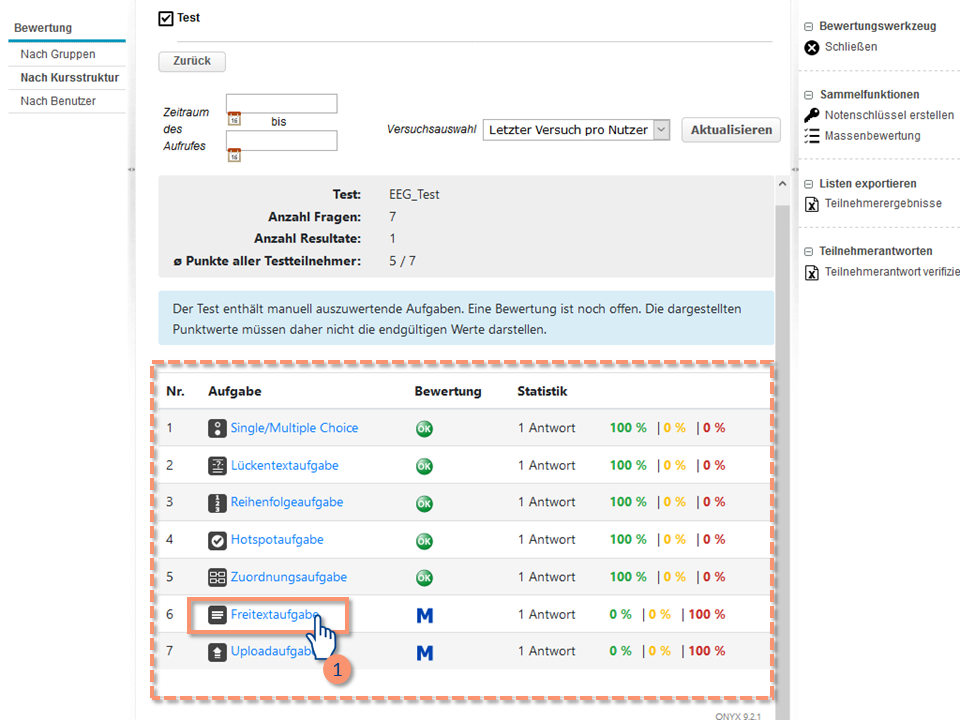
Task: Open the start date calendar picker icon
Action: coord(234,119)
